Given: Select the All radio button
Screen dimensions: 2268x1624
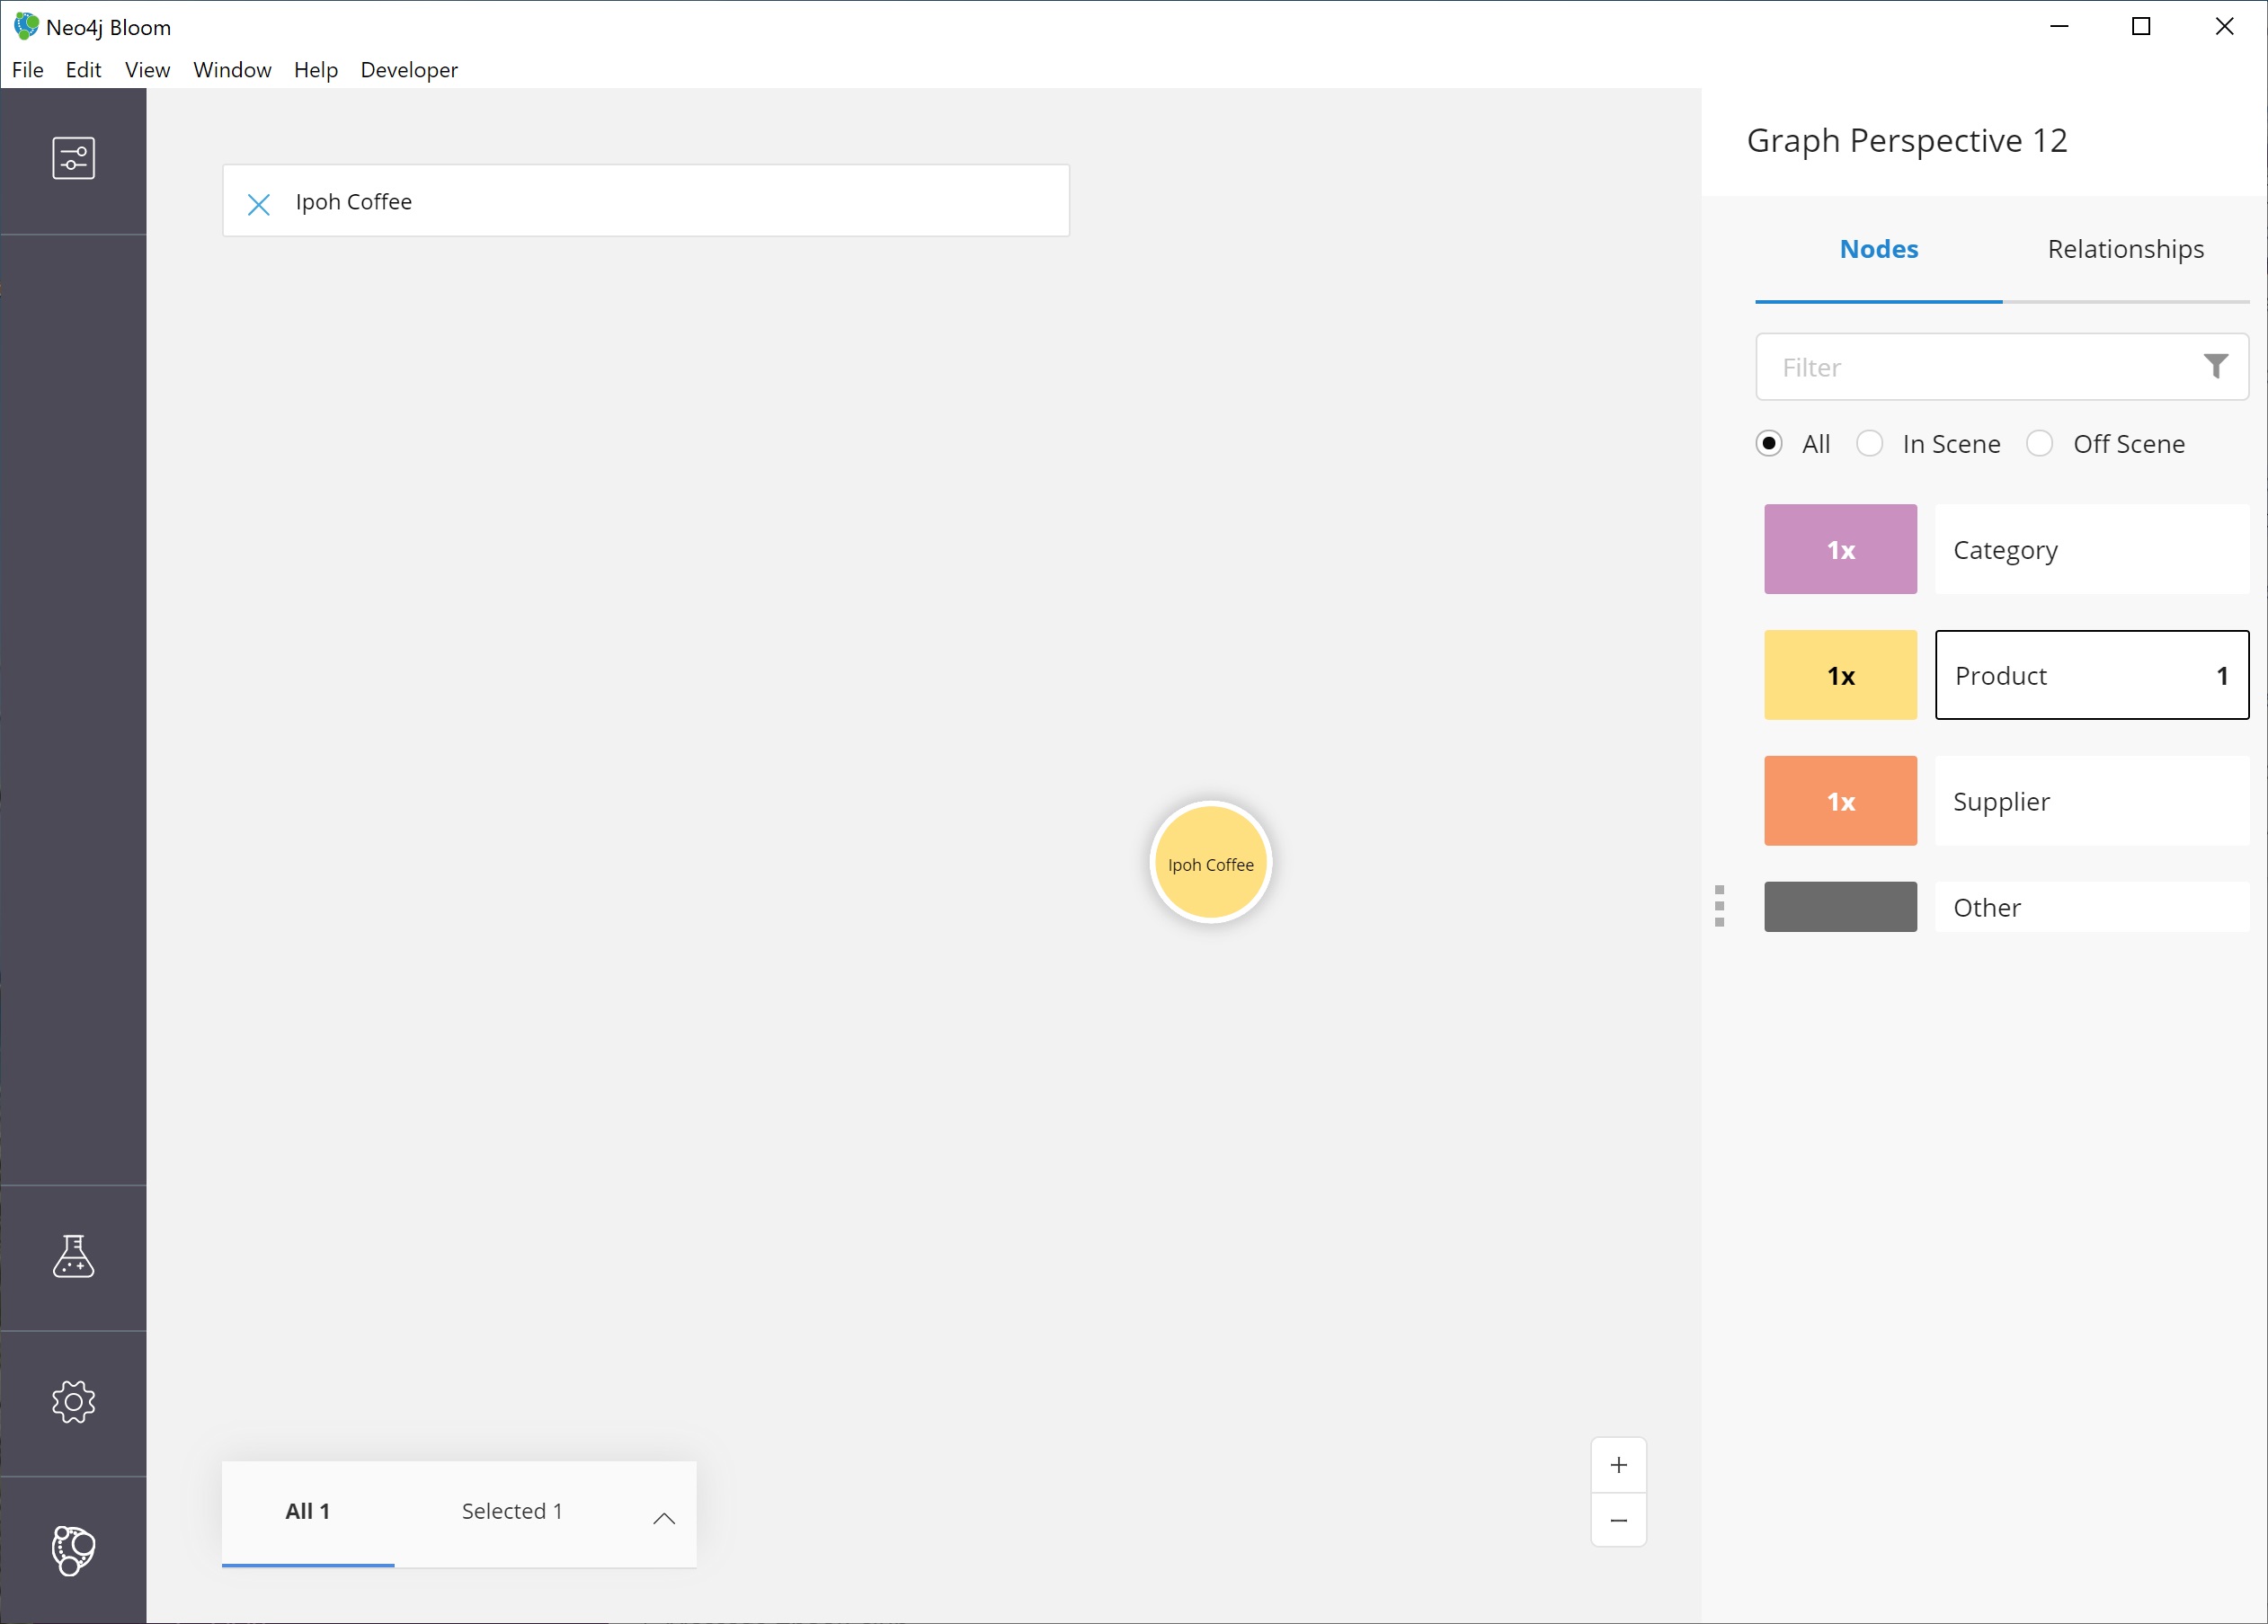Looking at the screenshot, I should click(1769, 443).
